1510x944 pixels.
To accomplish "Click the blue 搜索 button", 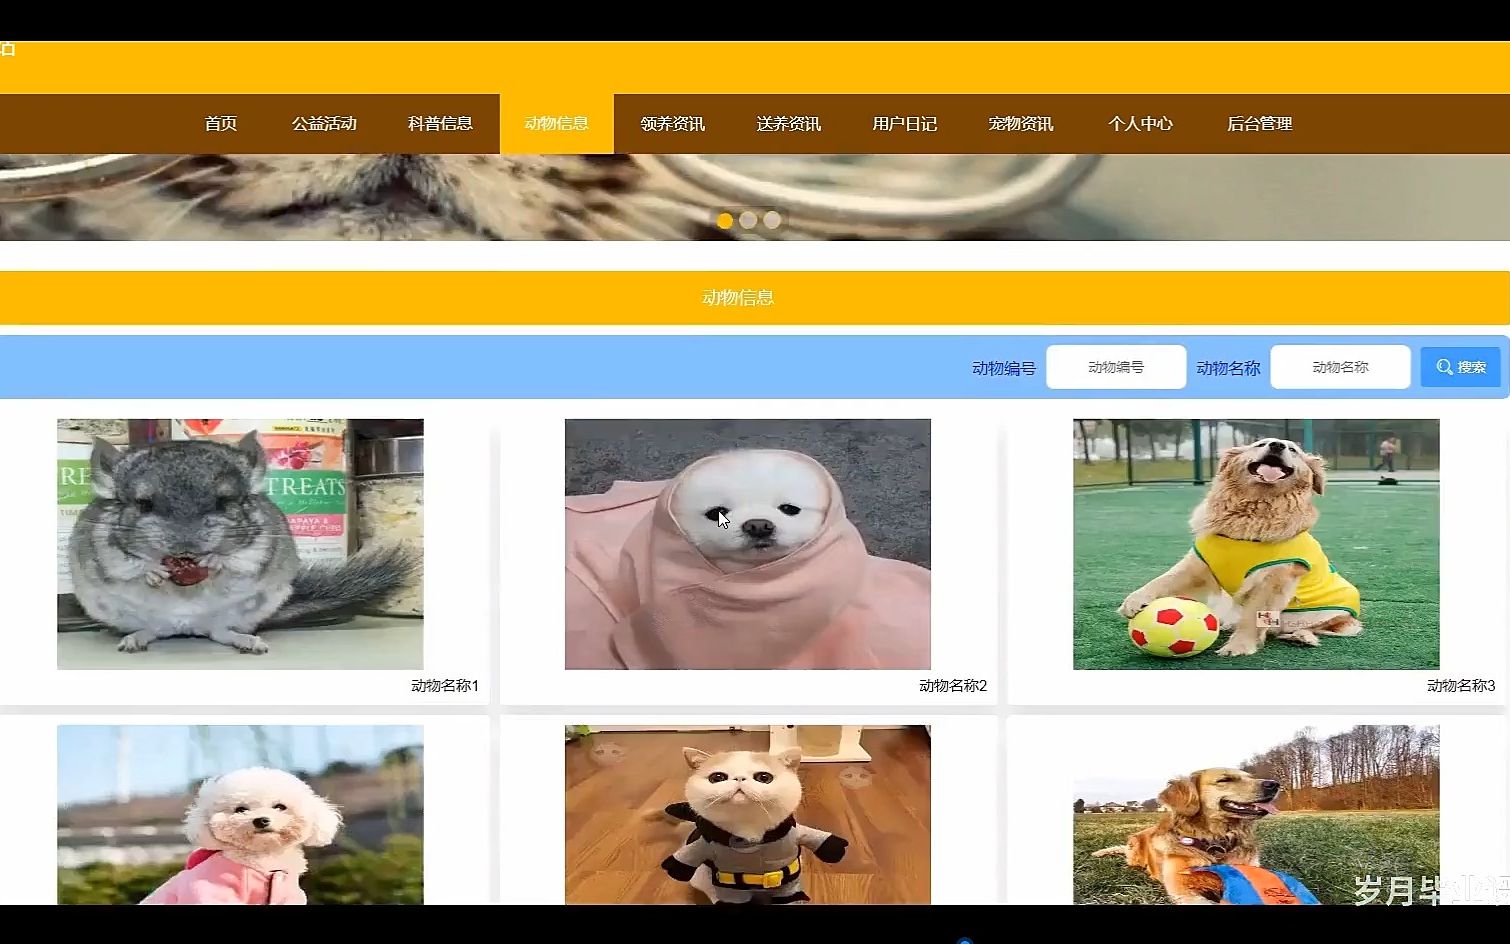I will pos(1461,367).
